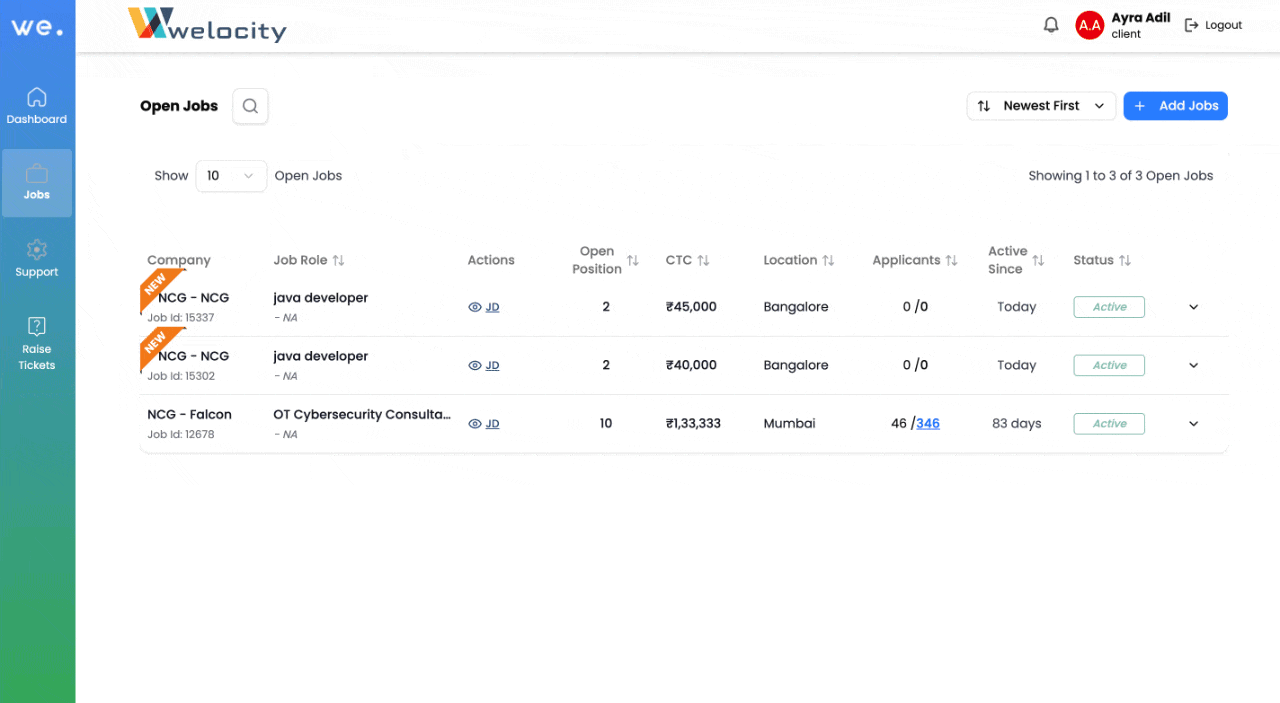1280x703 pixels.
Task: Open Support in the sidebar
Action: click(37, 258)
